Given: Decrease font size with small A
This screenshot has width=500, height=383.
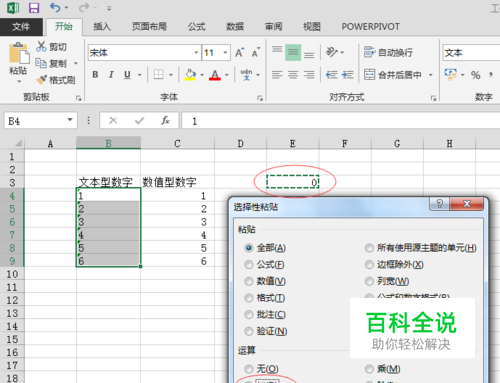Looking at the screenshot, I should coord(256,53).
